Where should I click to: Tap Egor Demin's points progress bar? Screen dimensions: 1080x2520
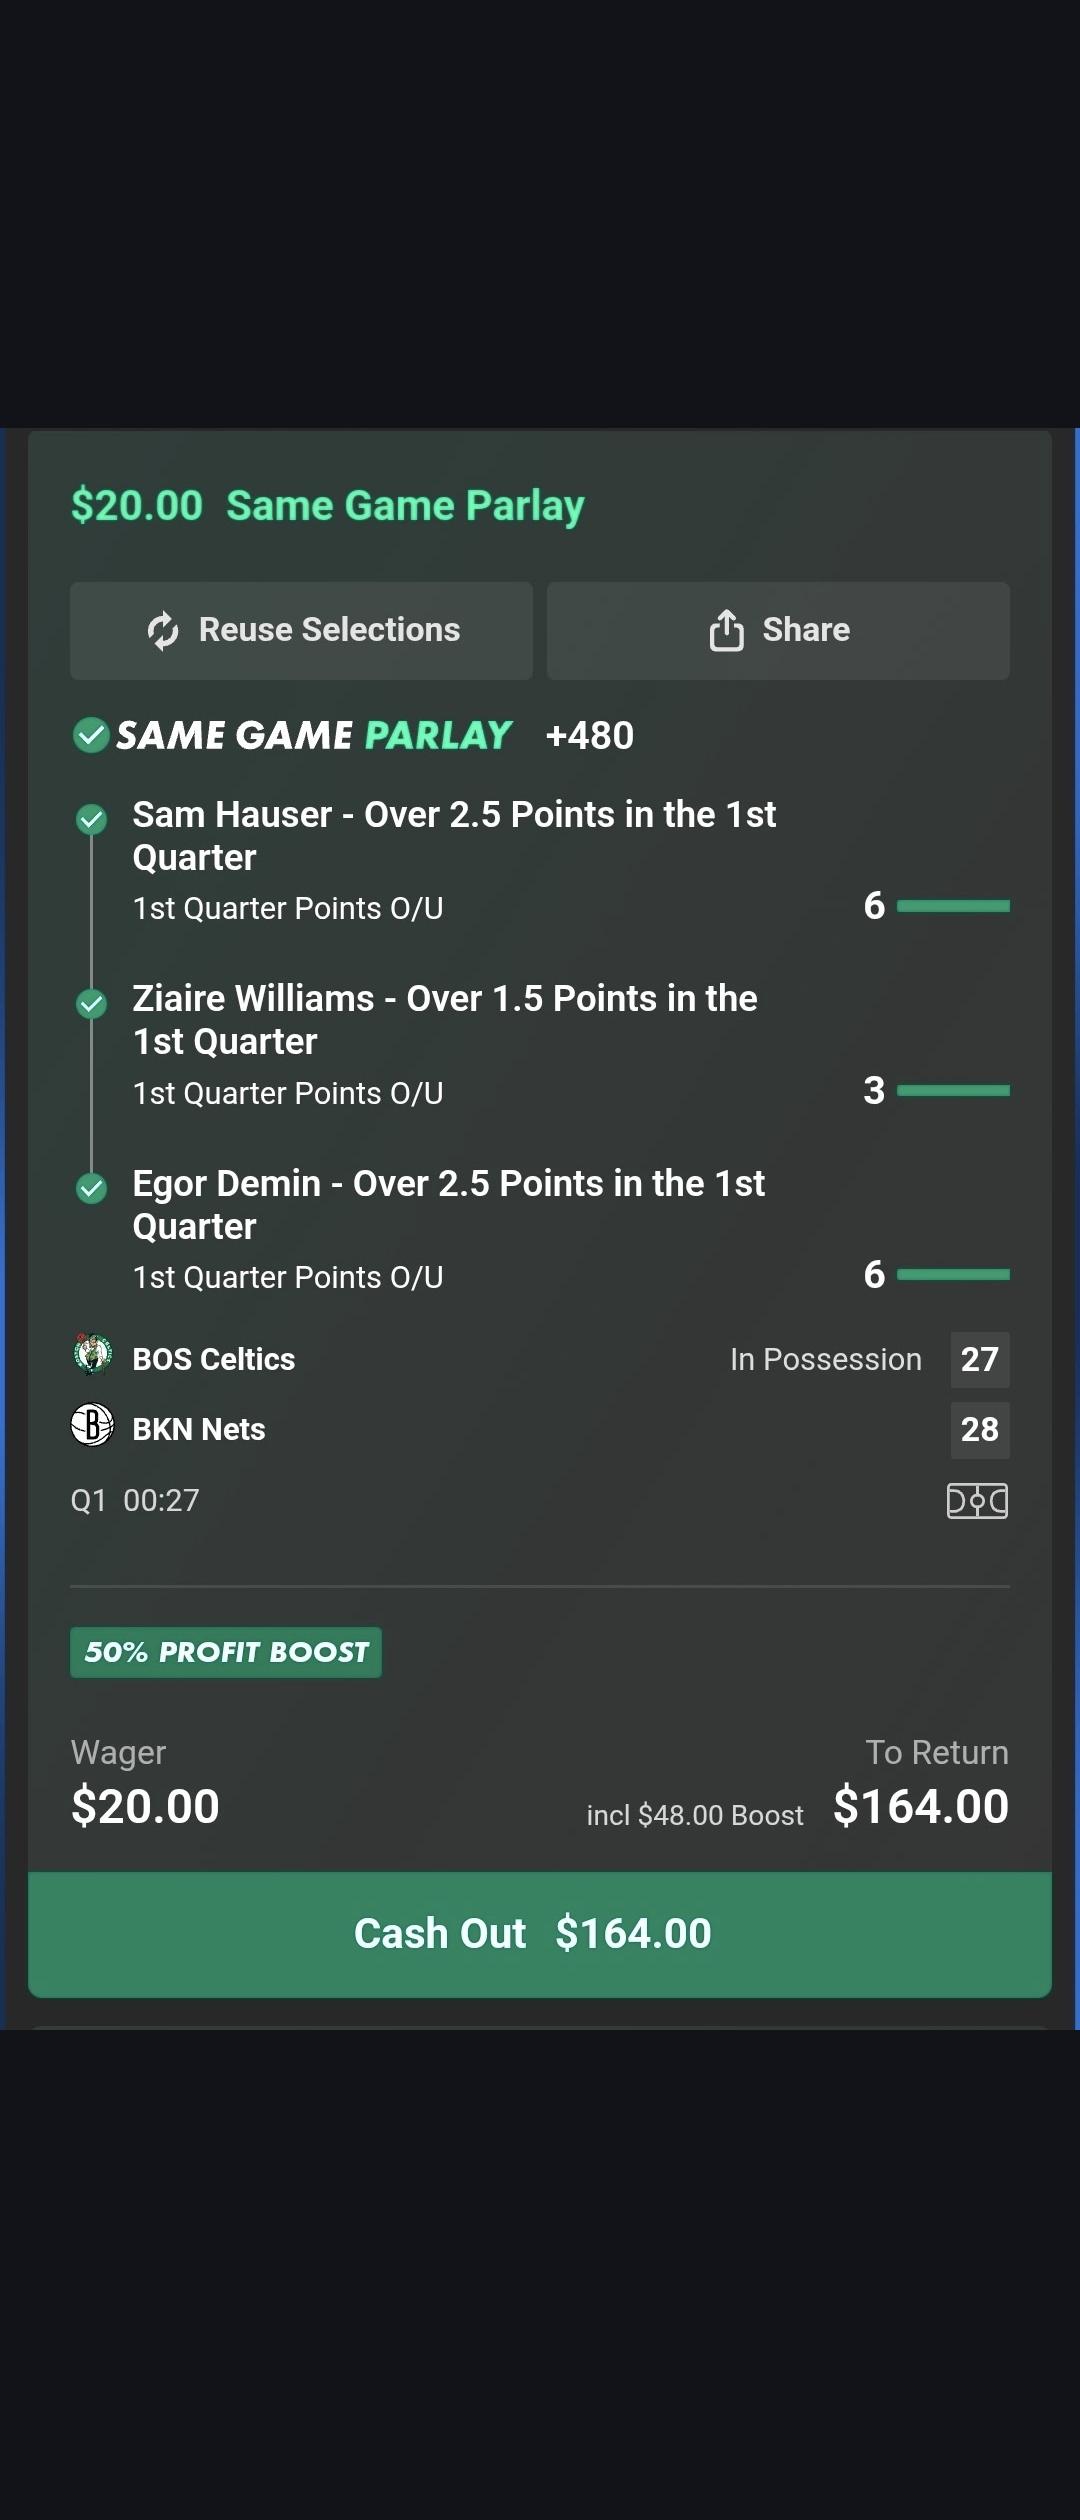pyautogui.click(x=953, y=1275)
